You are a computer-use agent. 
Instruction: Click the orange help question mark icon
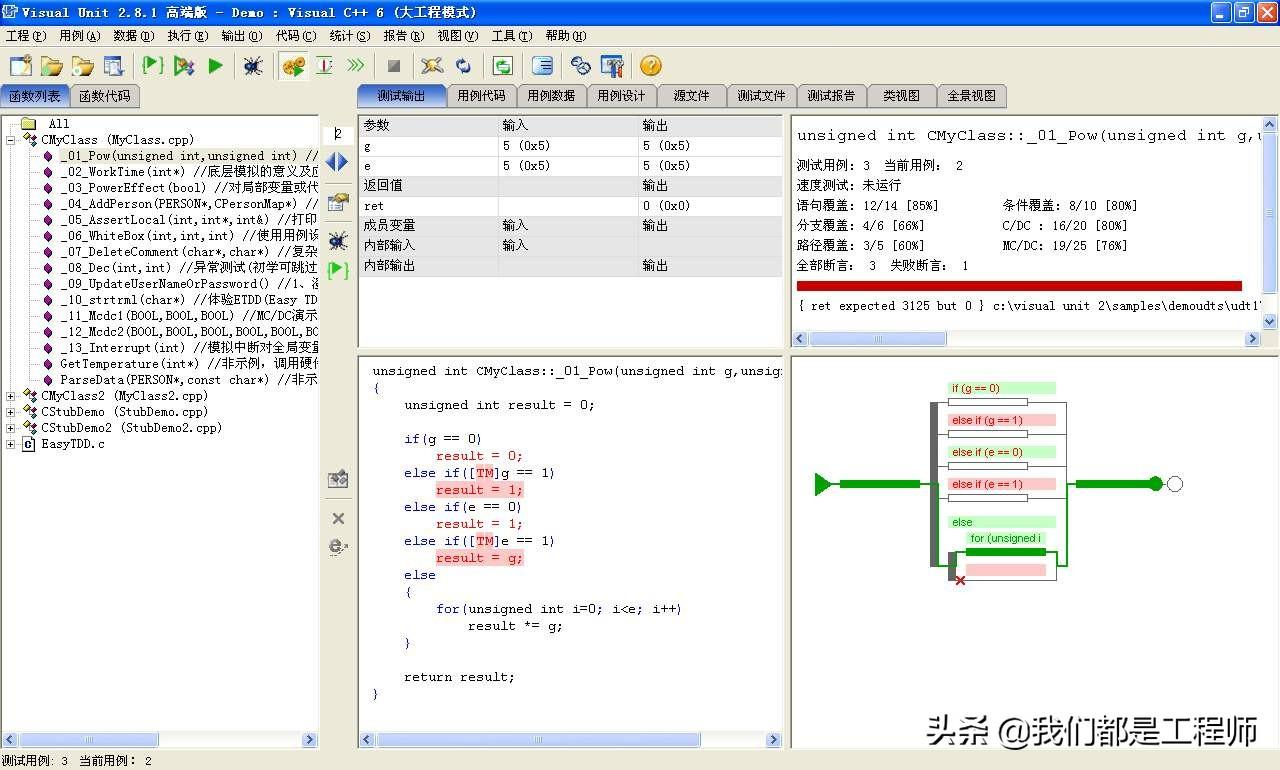coord(651,66)
